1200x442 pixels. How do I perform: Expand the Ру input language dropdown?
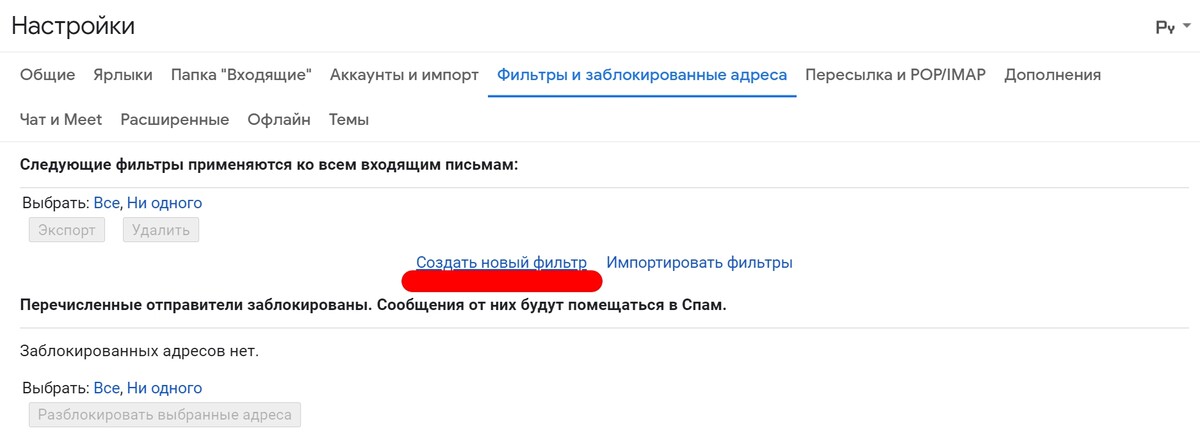pyautogui.click(x=1173, y=28)
